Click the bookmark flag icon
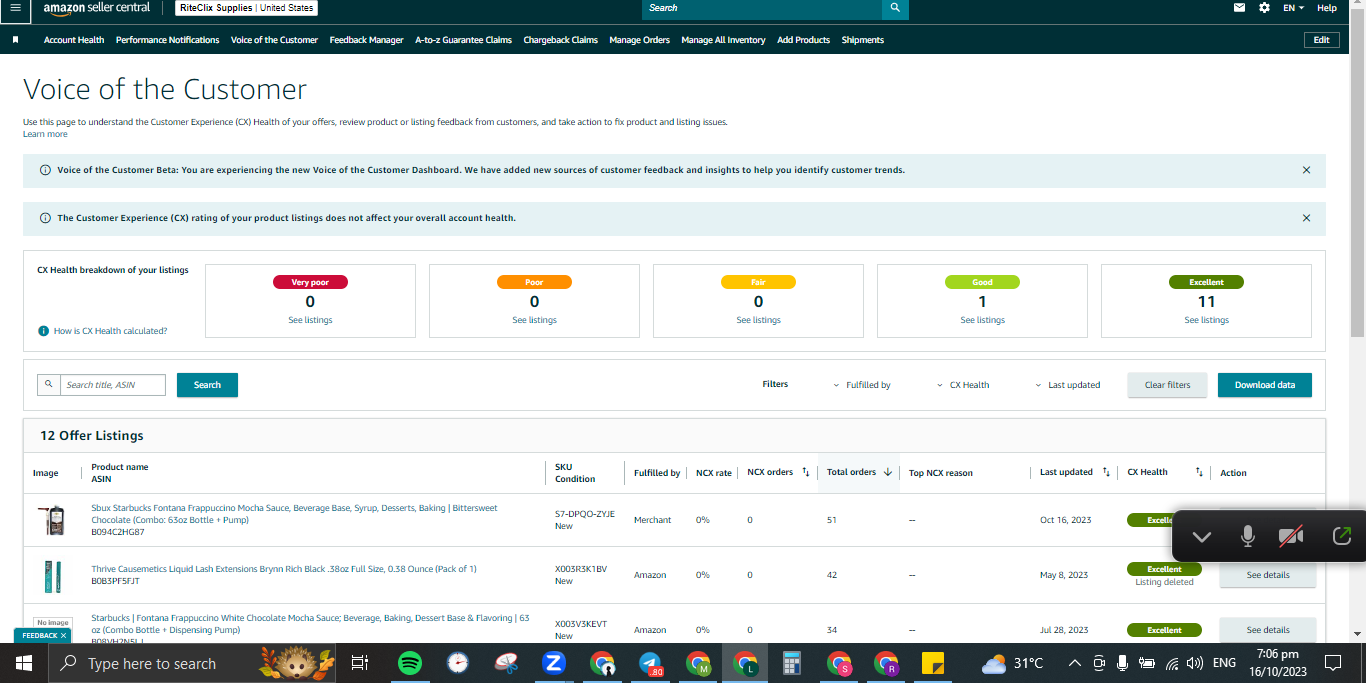Image resolution: width=1366 pixels, height=683 pixels. tap(16, 40)
